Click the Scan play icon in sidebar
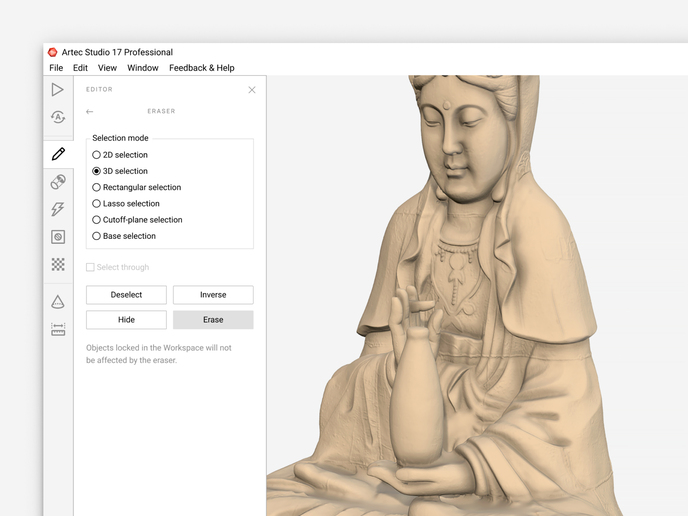The image size is (688, 516). 58,90
